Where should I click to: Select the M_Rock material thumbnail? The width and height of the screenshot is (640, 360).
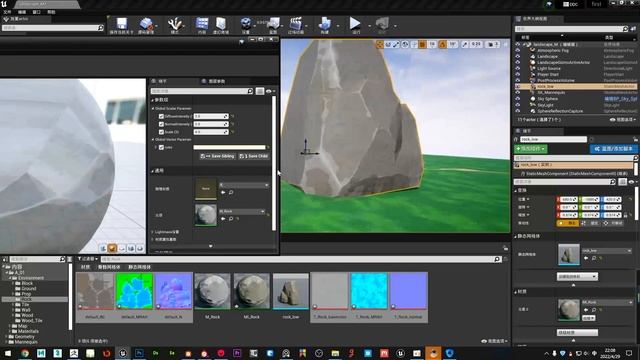(212, 291)
